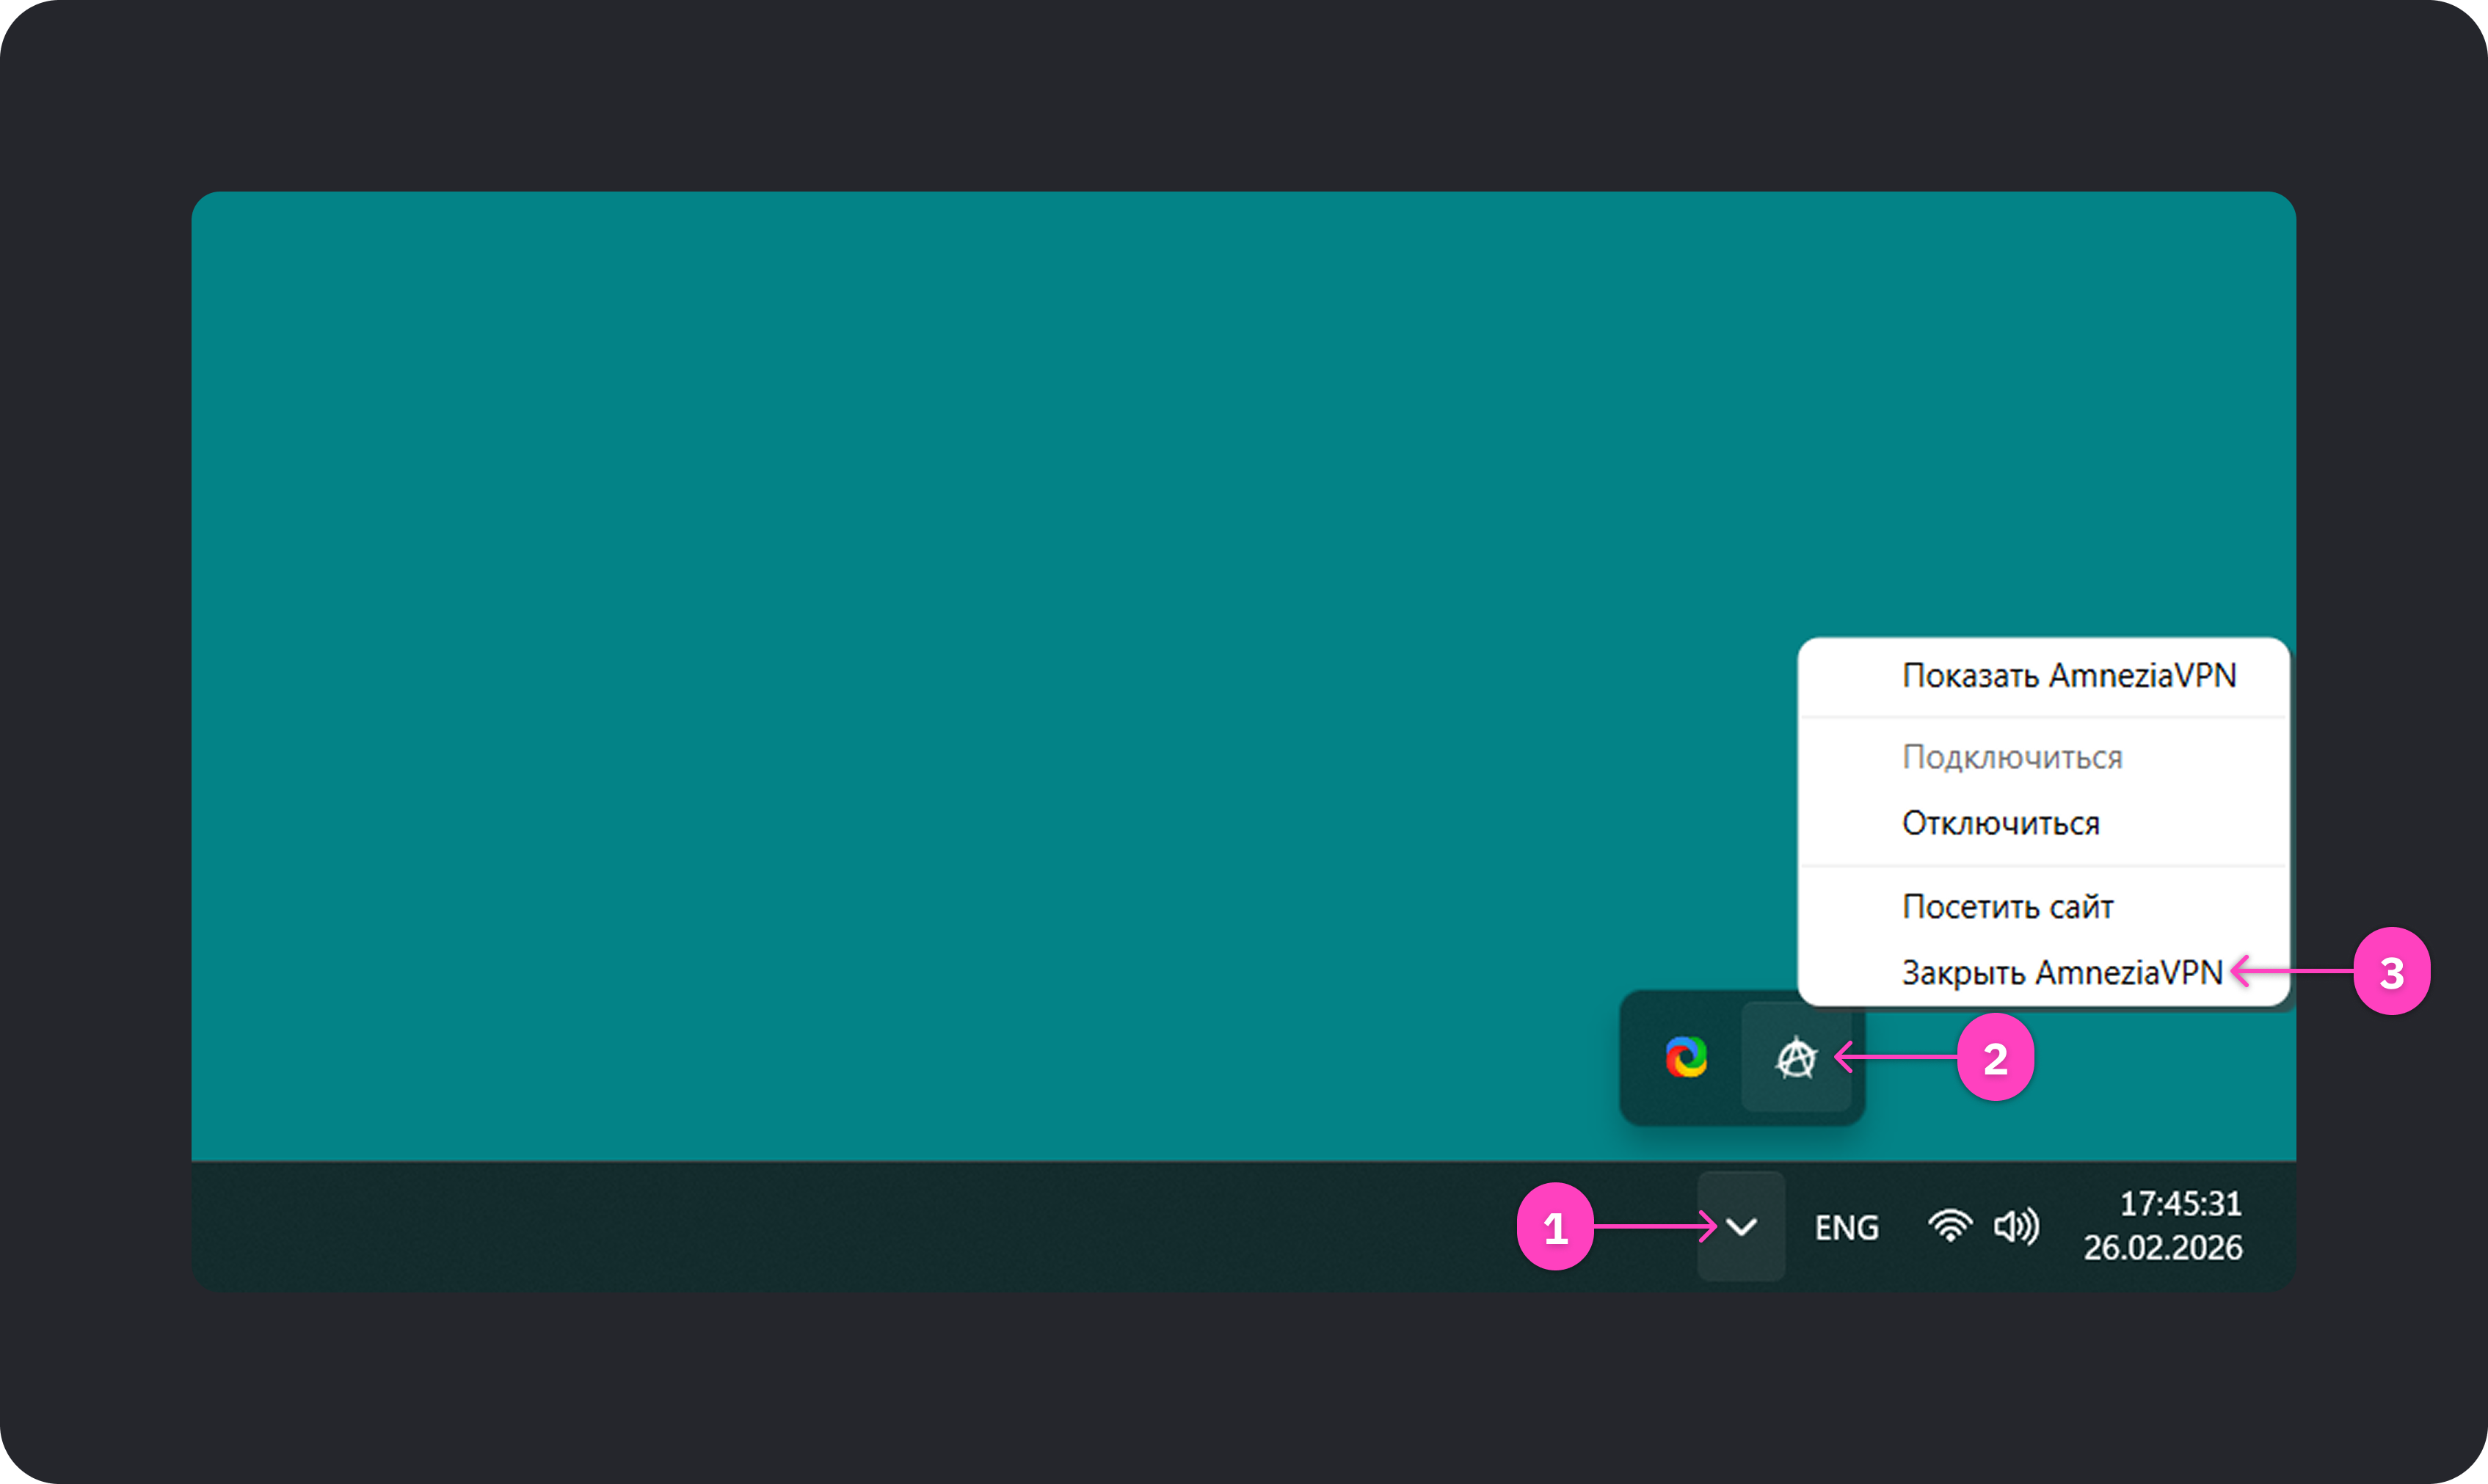
Task: Click the pink badge numbered 3
Action: pos(2391,972)
